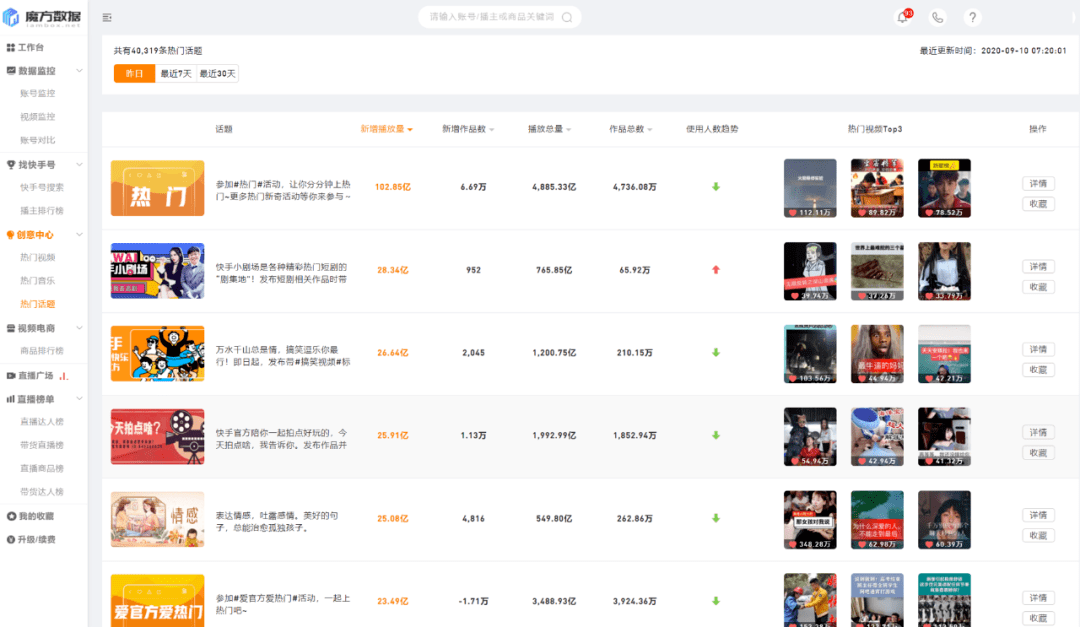Open the help question mark icon
Image resolution: width=1080 pixels, height=627 pixels.
point(971,17)
